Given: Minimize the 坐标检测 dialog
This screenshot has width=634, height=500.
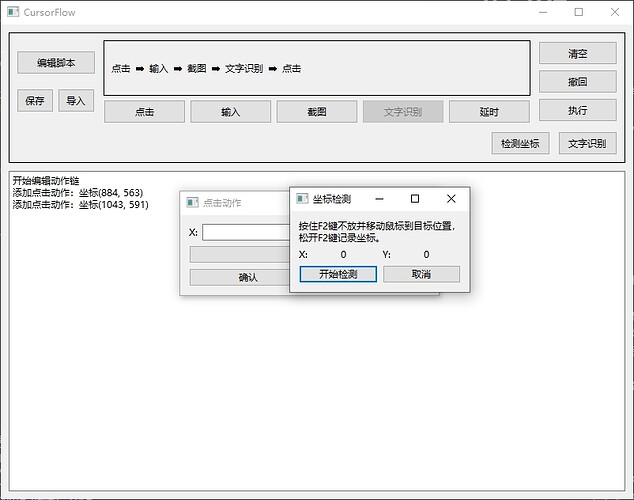Looking at the screenshot, I should (x=379, y=198).
